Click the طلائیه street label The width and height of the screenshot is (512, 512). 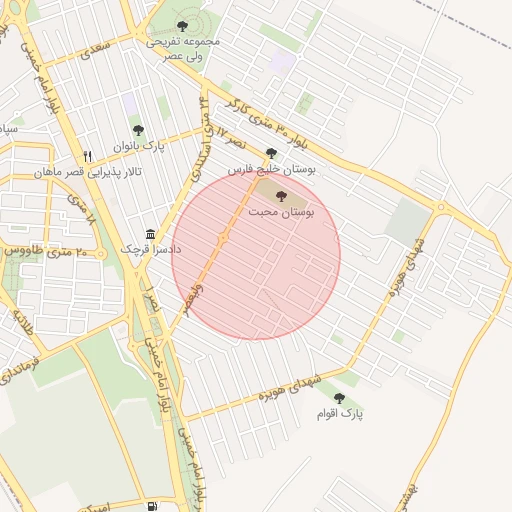[23, 322]
